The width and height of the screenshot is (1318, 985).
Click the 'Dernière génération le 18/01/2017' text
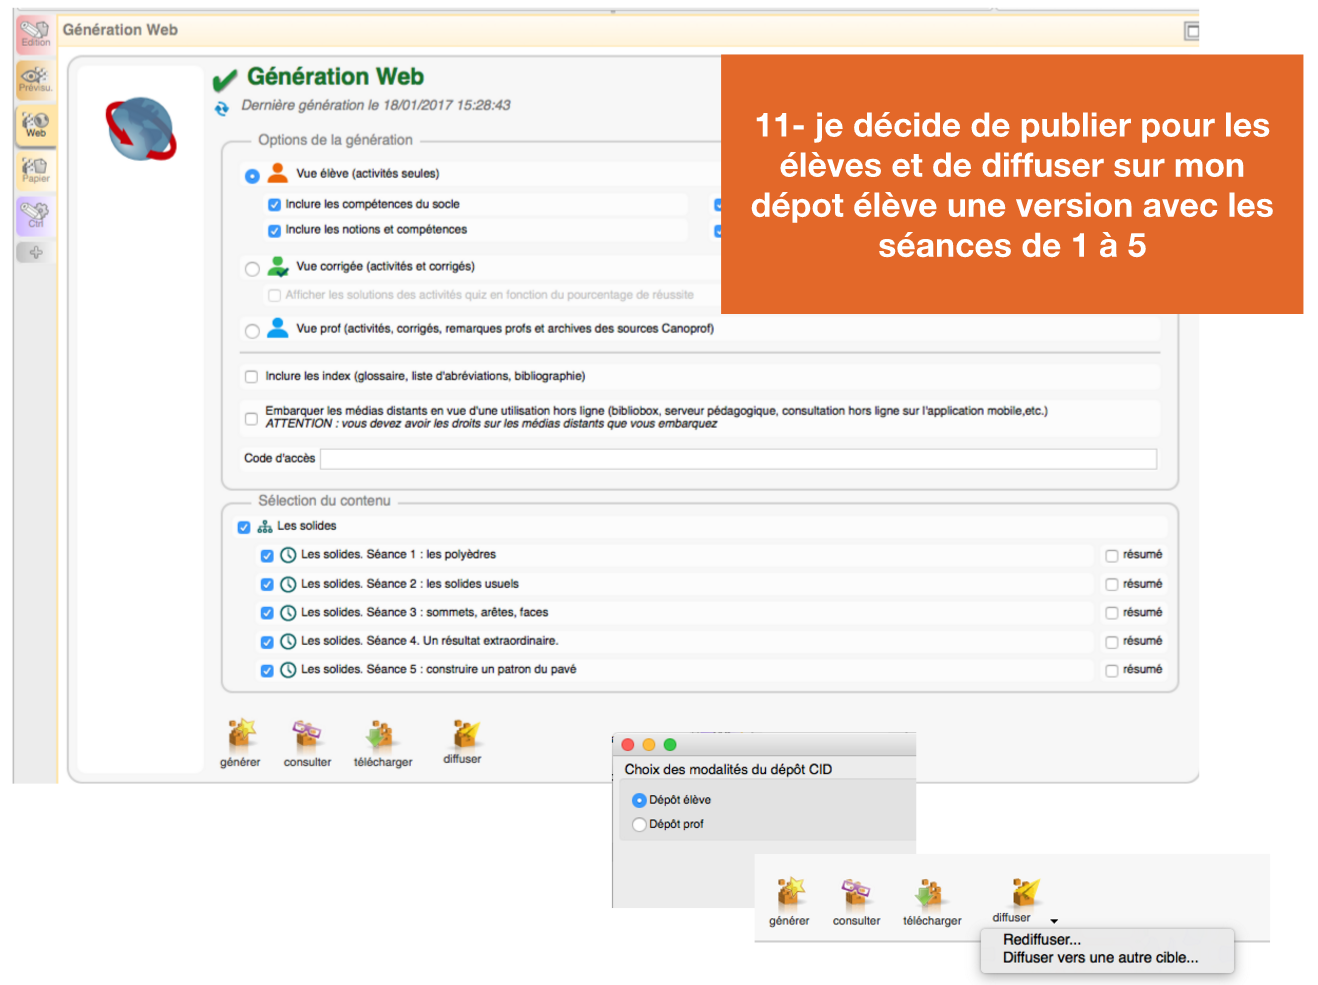375,105
